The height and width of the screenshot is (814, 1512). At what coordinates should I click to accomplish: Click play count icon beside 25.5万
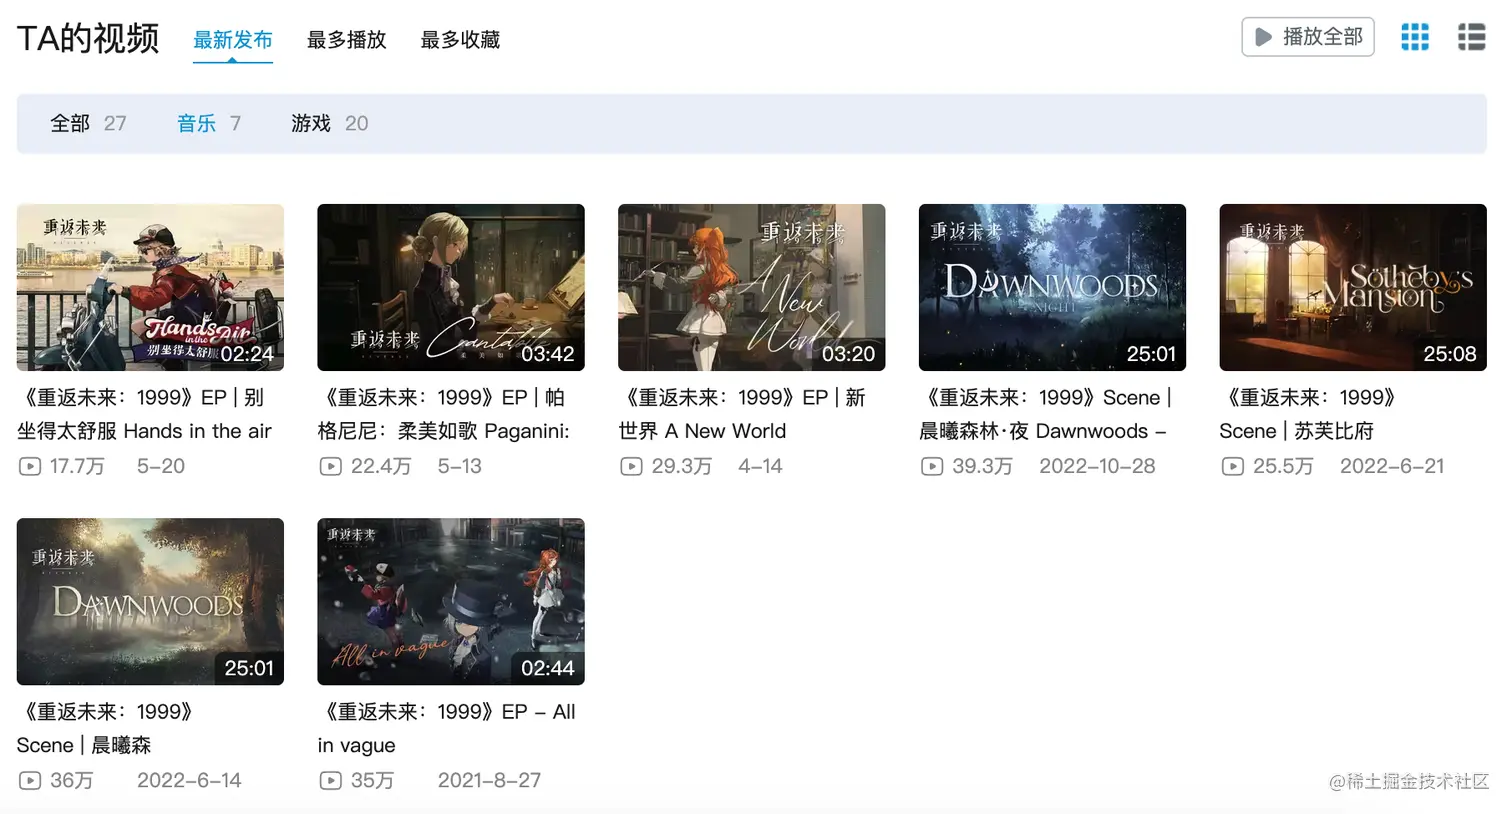coord(1233,466)
